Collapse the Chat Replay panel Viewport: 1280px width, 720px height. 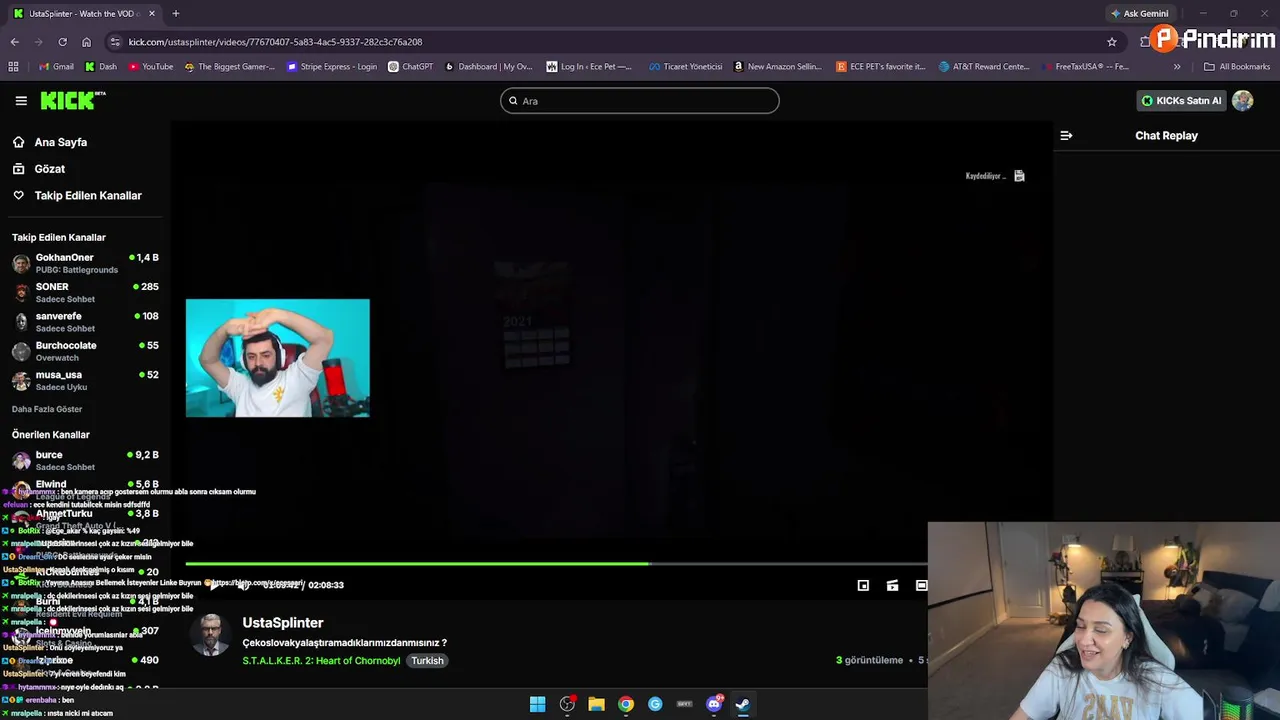tap(1066, 136)
